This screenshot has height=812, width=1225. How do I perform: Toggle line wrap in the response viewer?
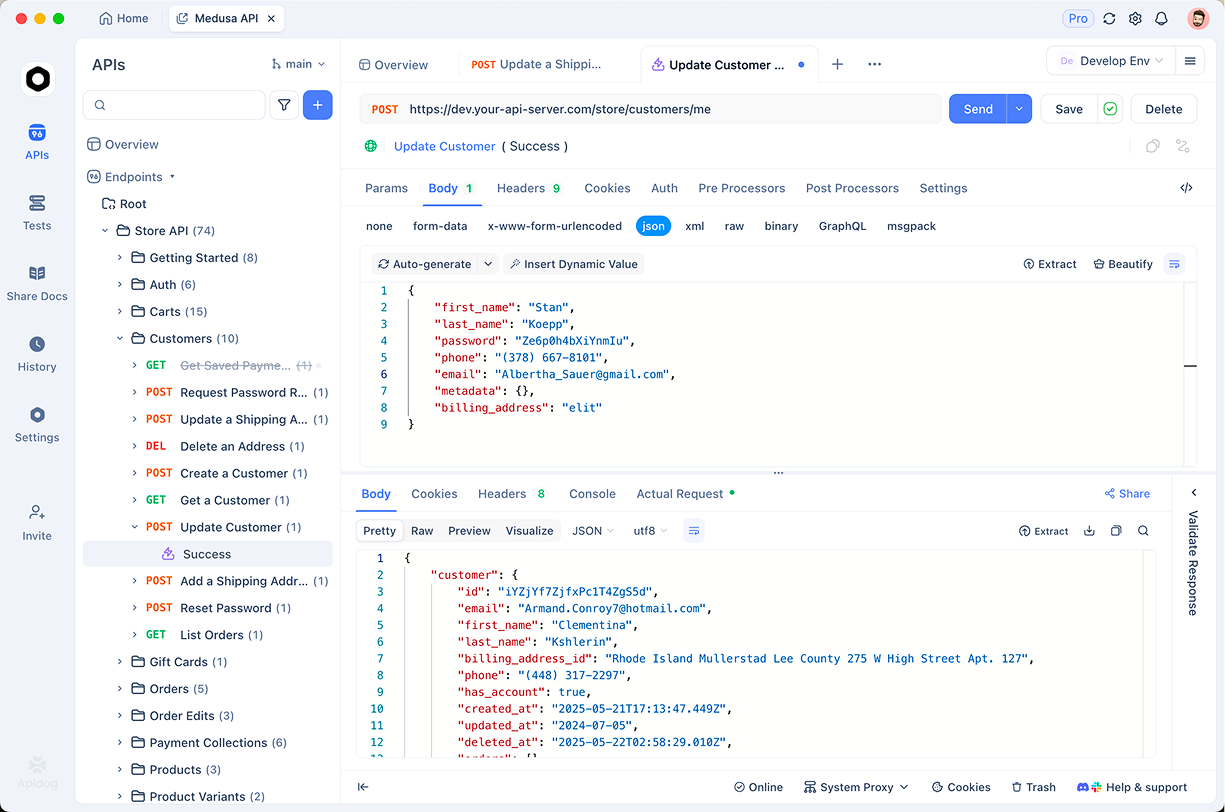click(x=694, y=531)
